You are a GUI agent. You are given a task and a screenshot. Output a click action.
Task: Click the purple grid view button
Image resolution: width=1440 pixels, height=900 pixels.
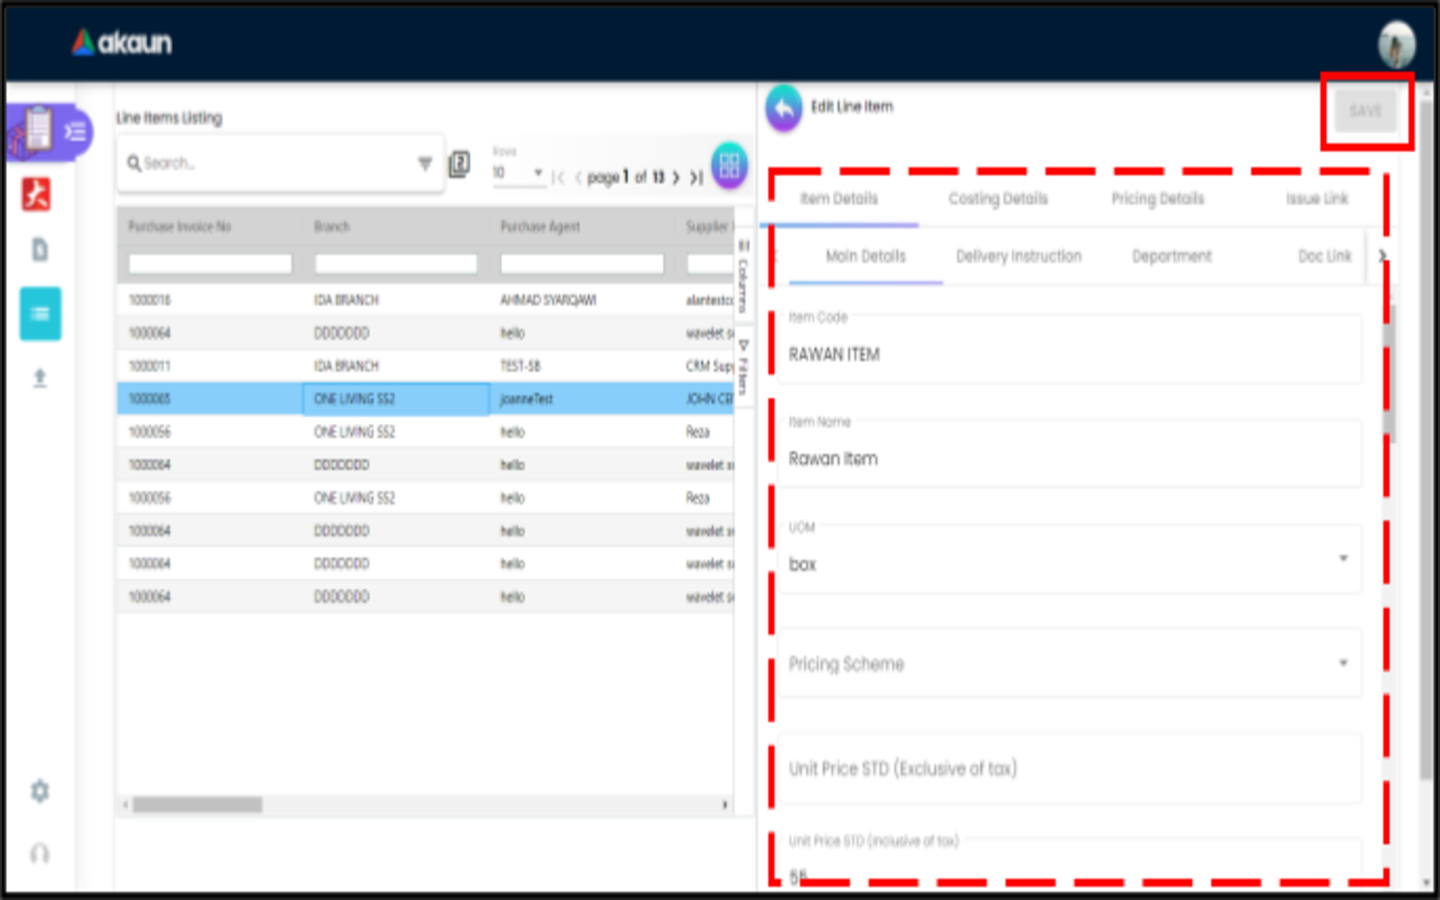tap(730, 165)
